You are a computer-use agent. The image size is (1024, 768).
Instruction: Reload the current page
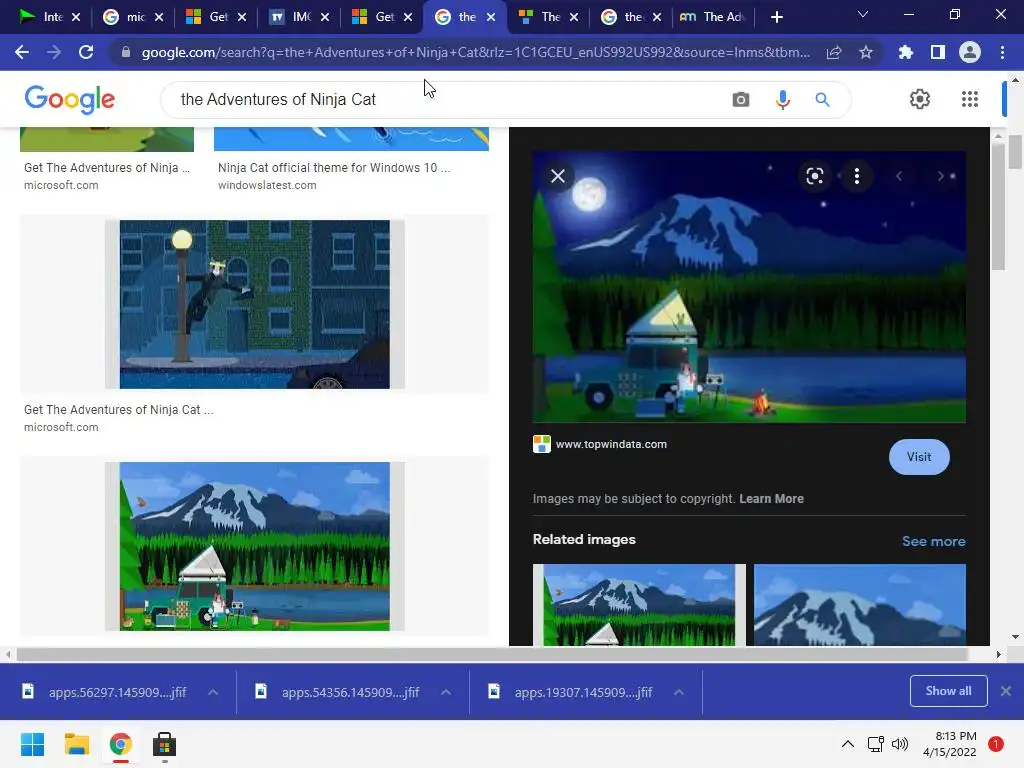coord(86,52)
